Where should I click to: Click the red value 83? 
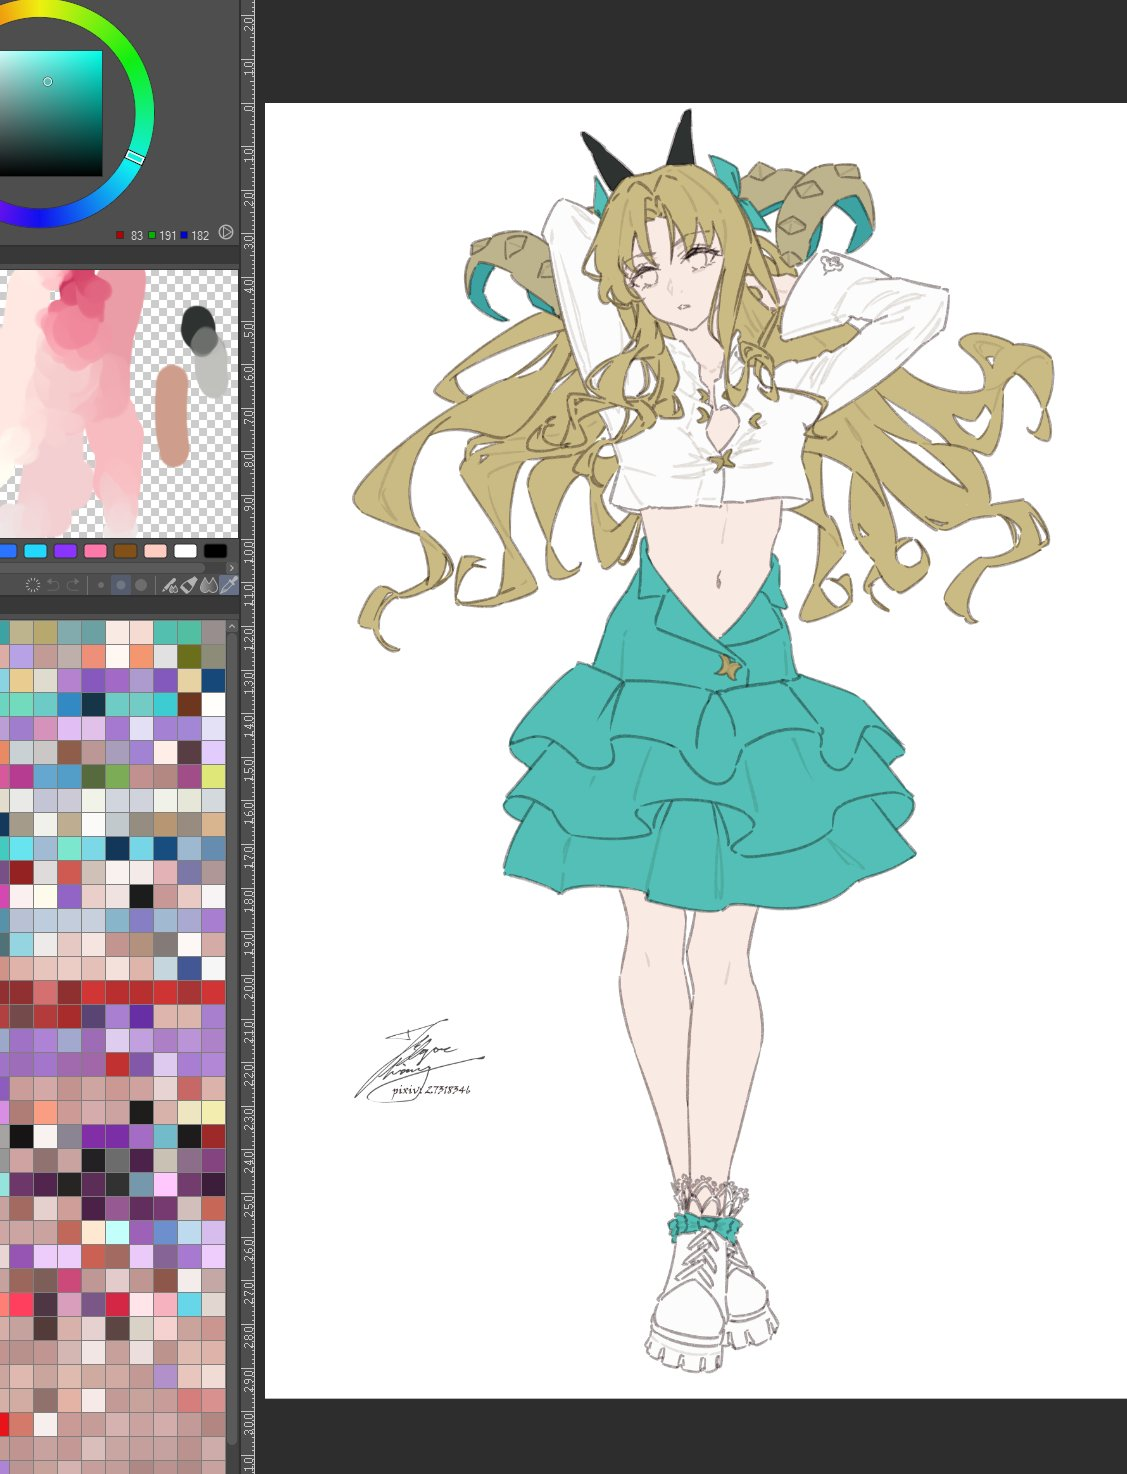[x=136, y=236]
